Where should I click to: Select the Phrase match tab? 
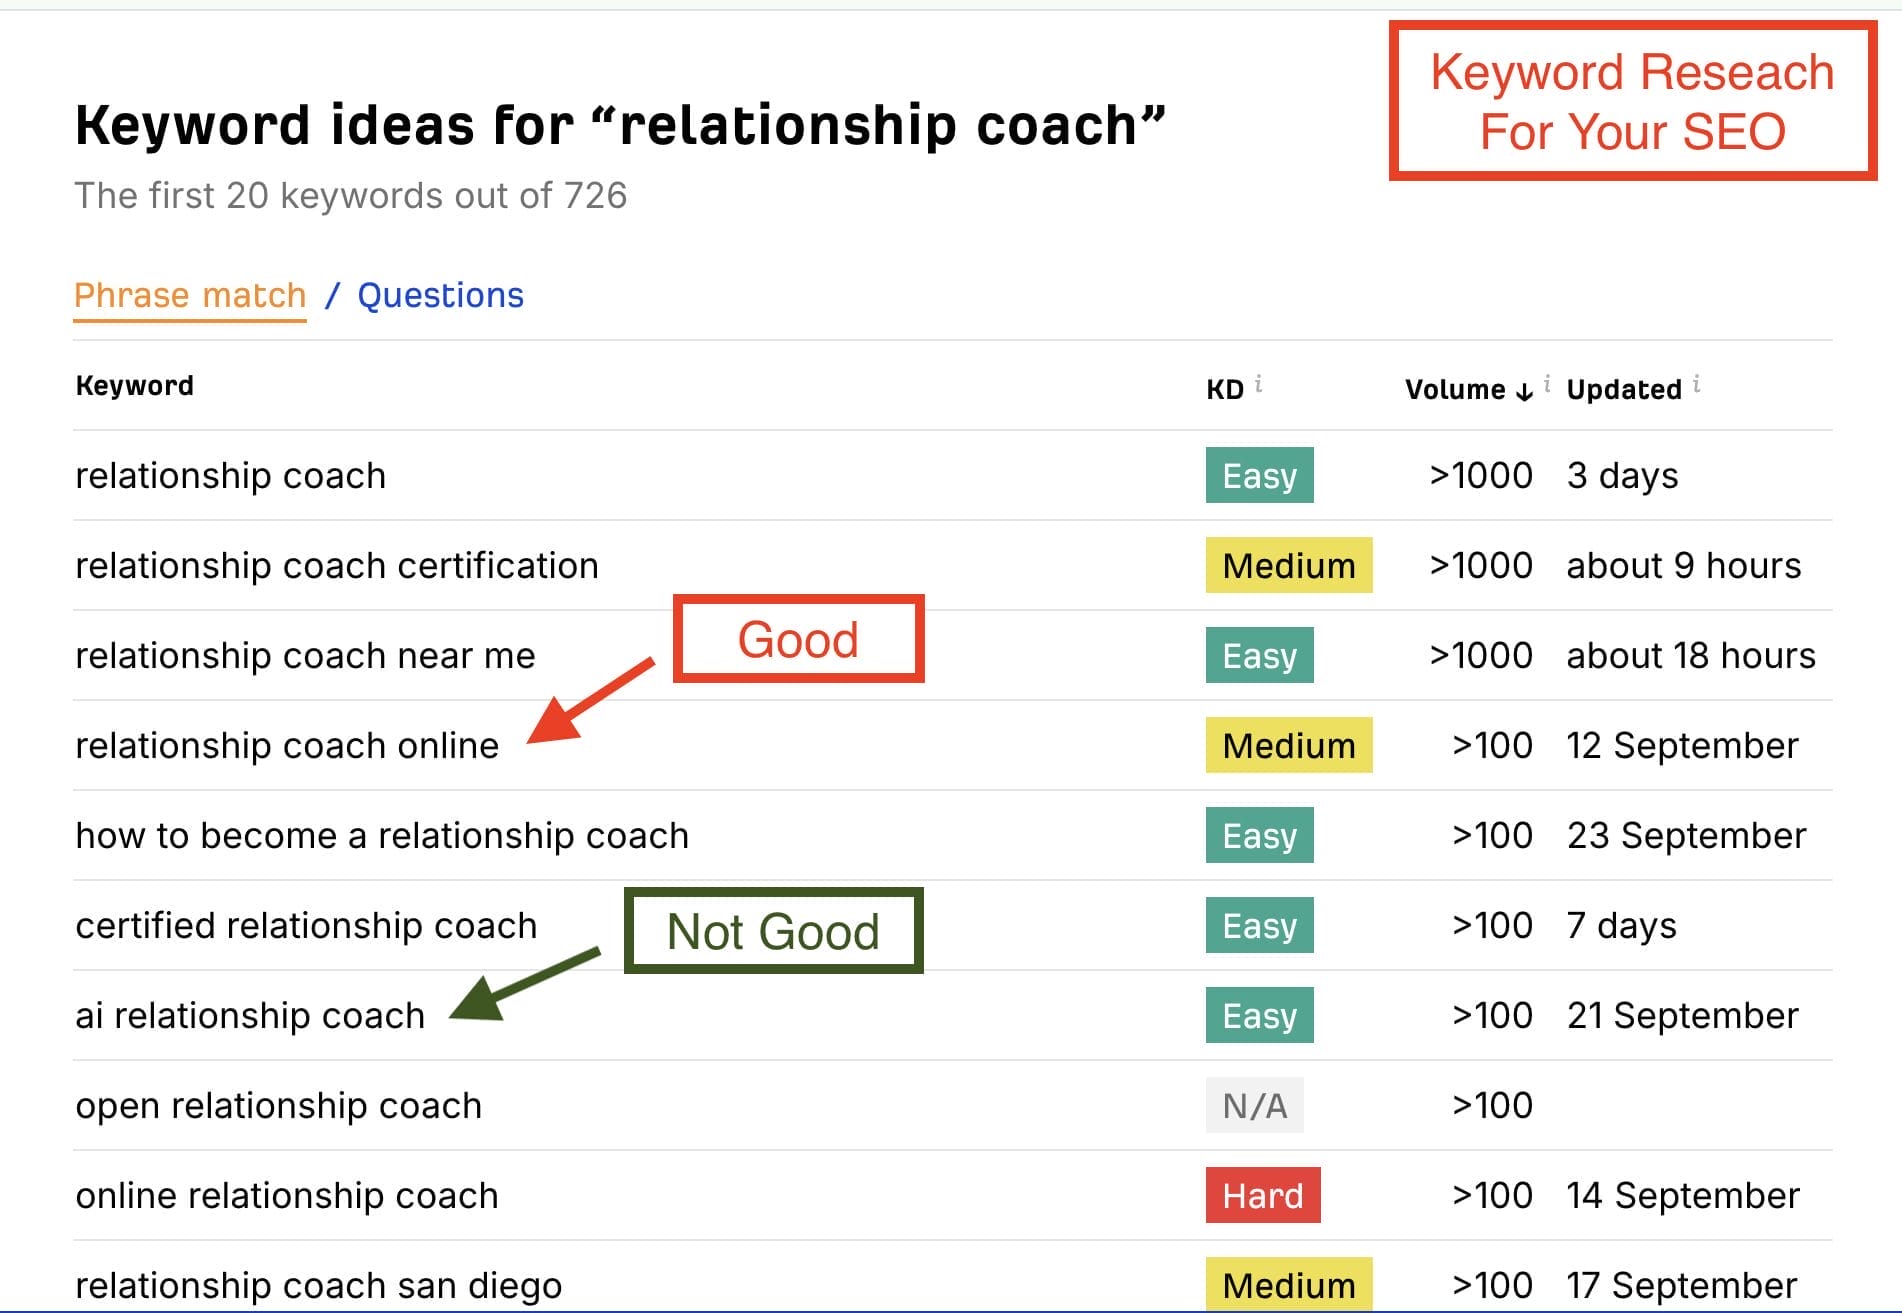[190, 295]
